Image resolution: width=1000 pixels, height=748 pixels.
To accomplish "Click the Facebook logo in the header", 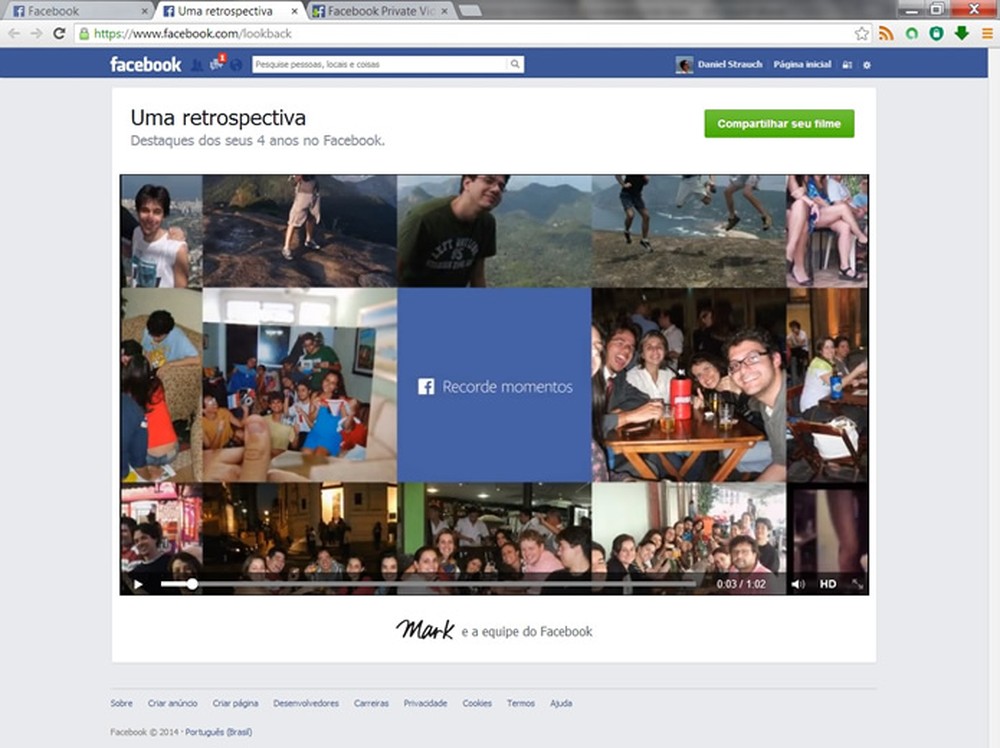I will (145, 64).
